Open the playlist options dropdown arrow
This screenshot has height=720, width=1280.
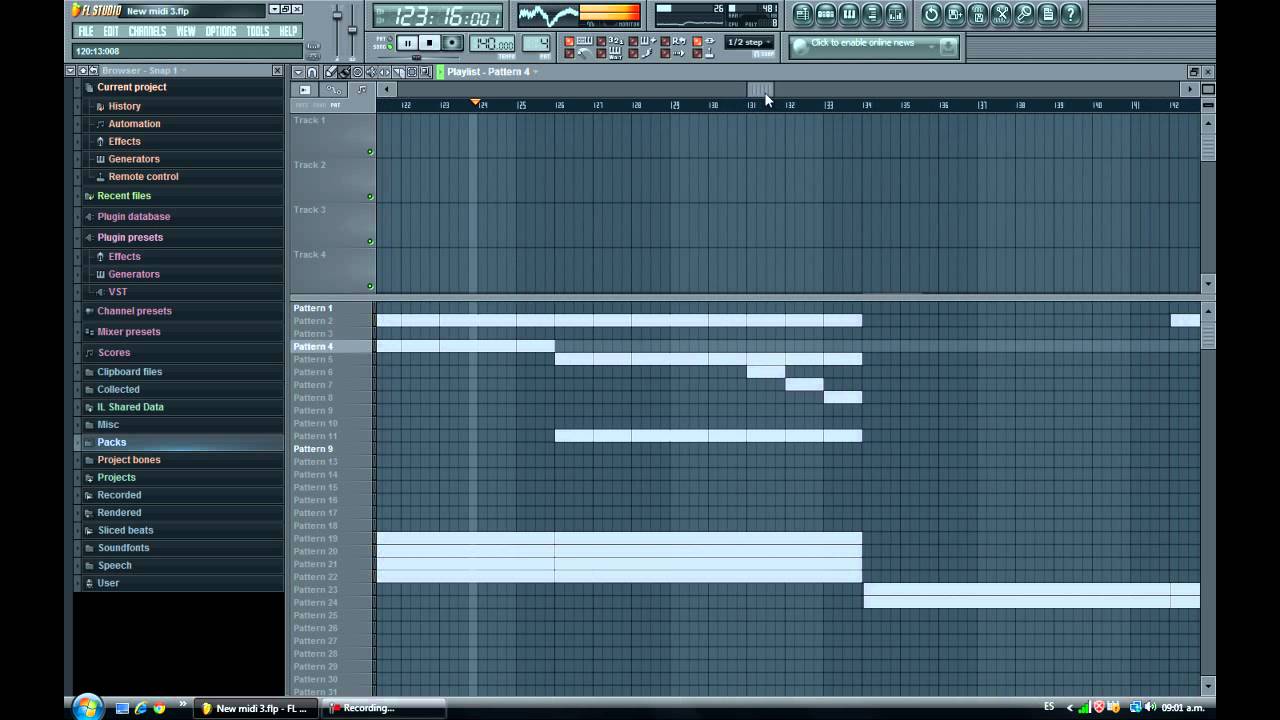(298, 72)
